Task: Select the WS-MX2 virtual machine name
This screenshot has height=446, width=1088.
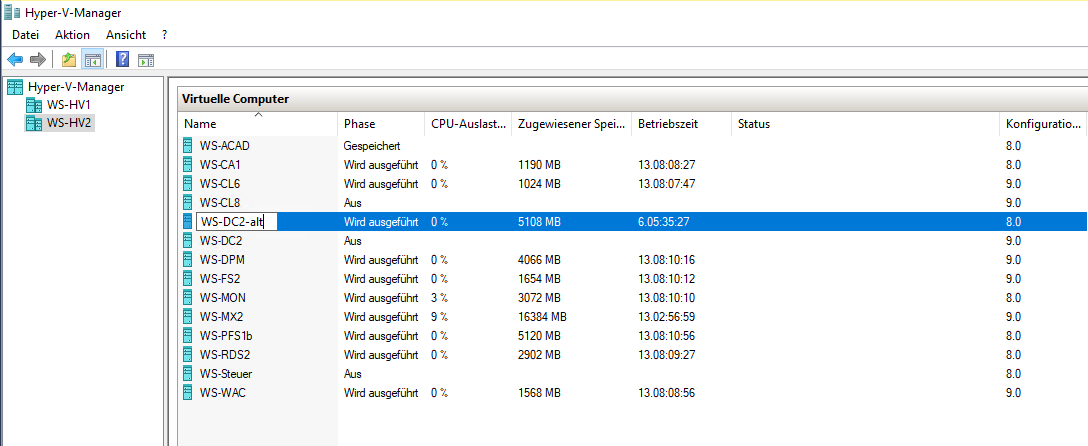Action: pos(221,316)
